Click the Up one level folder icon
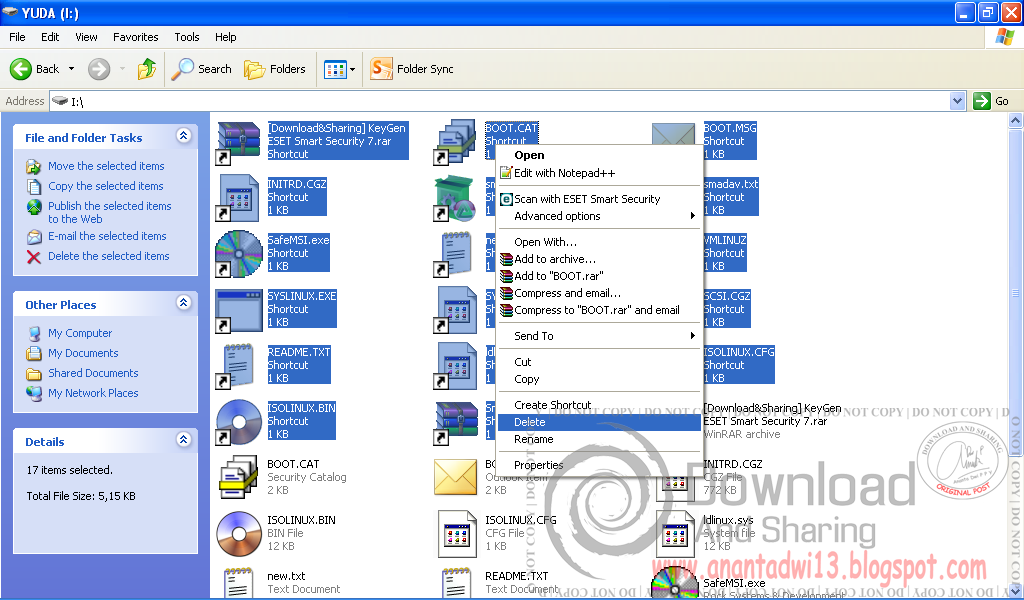The image size is (1024, 600). 146,69
